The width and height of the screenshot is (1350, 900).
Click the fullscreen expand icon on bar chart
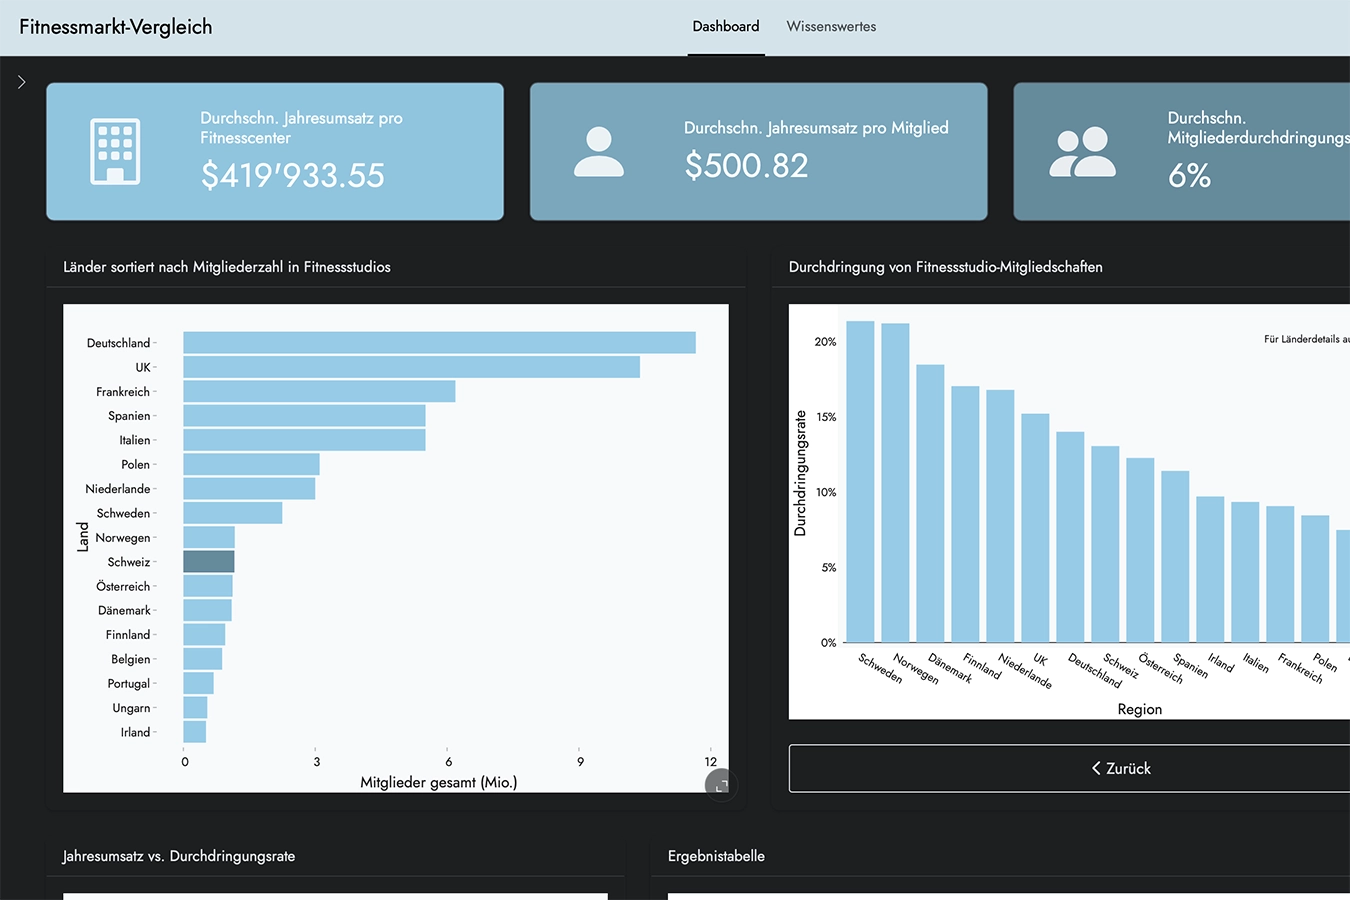[721, 785]
